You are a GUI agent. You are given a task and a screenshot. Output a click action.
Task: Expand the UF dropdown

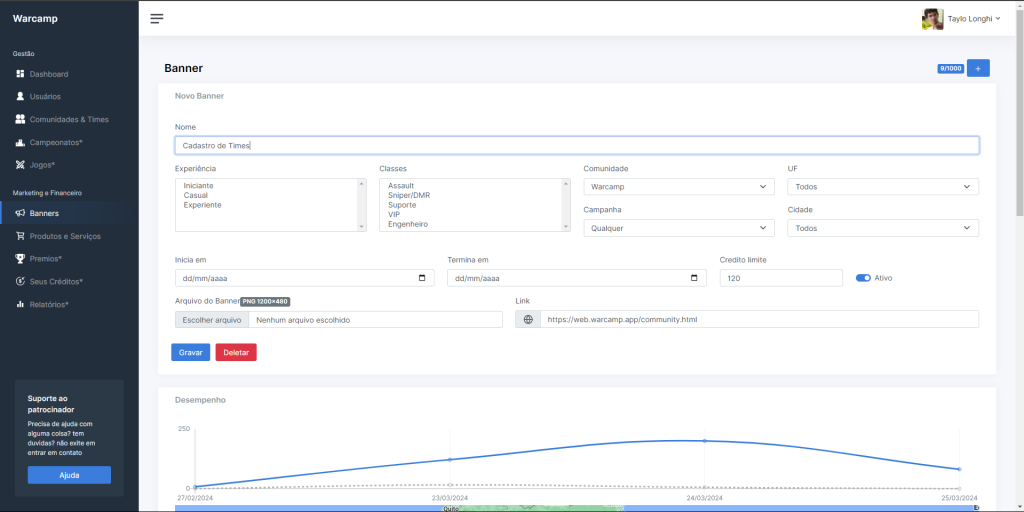pyautogui.click(x=882, y=187)
